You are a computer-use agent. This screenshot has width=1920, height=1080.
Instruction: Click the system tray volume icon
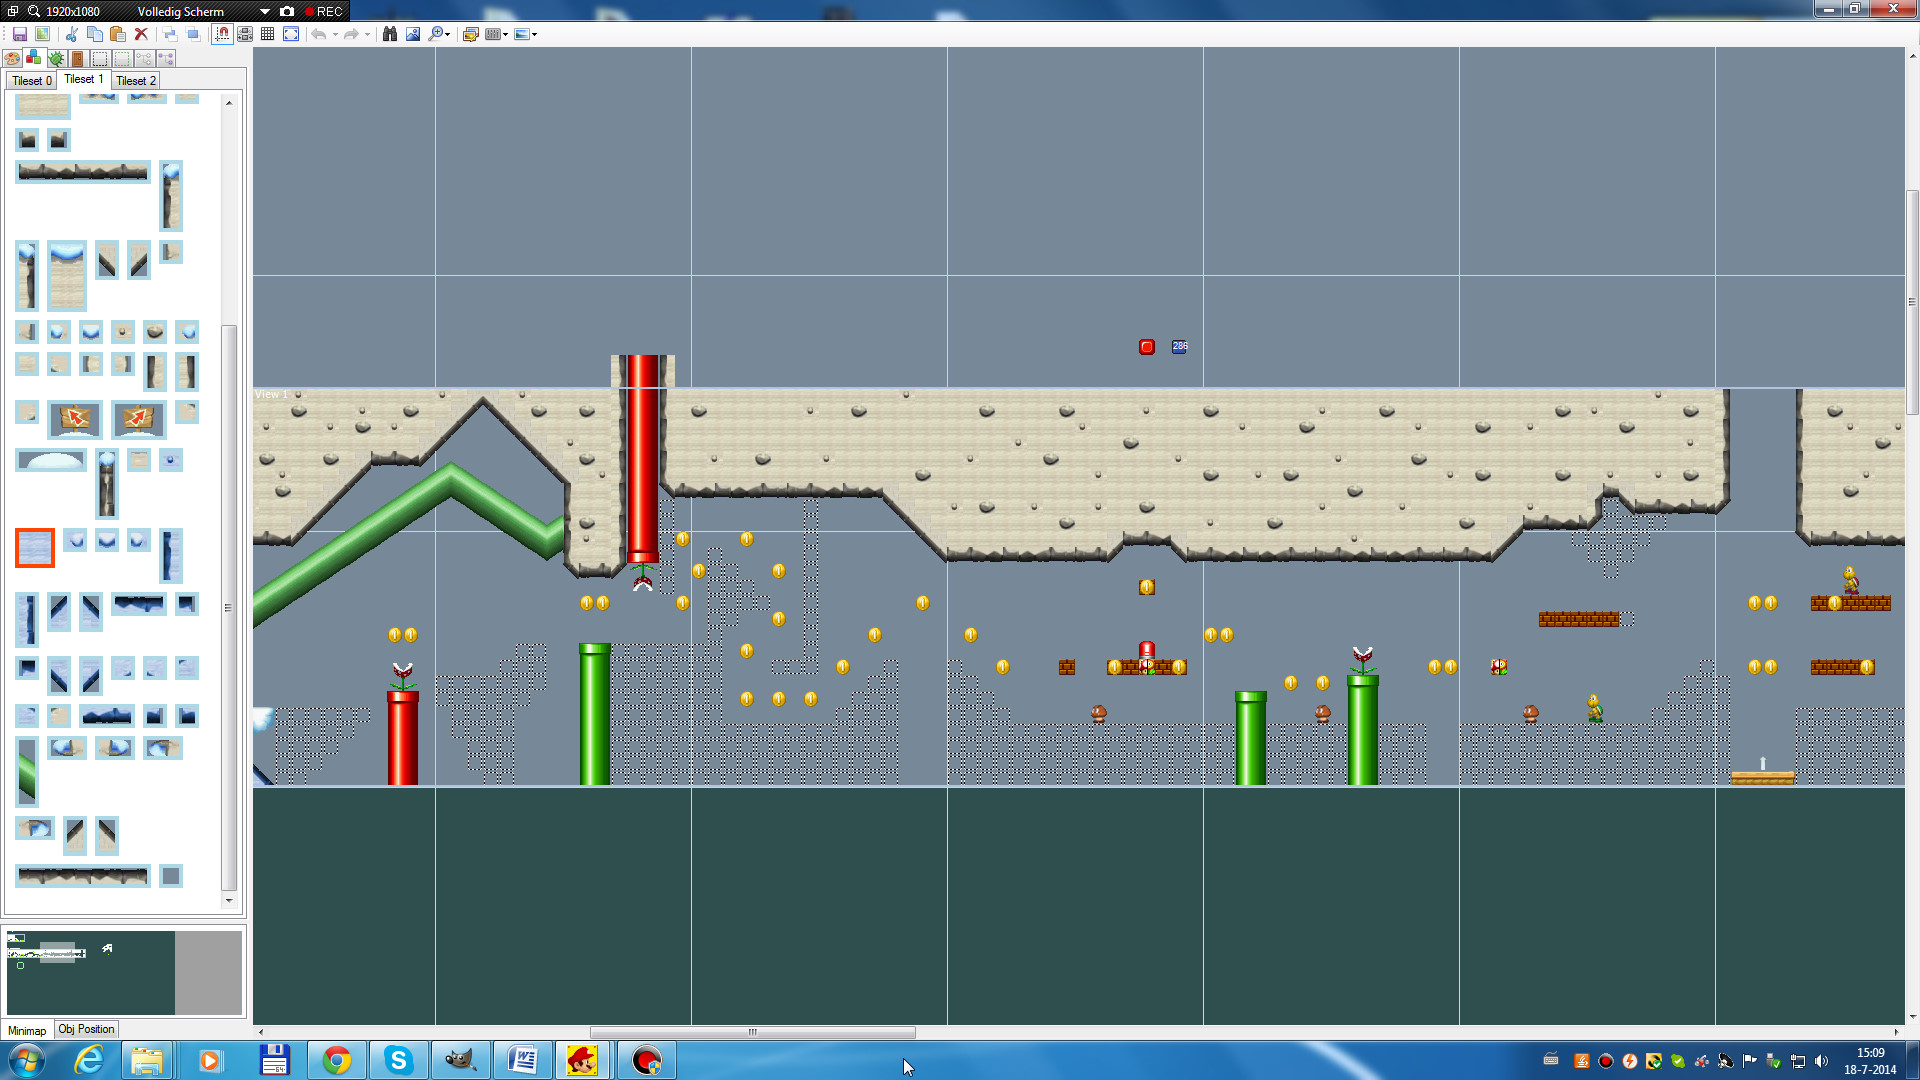(x=1821, y=1061)
